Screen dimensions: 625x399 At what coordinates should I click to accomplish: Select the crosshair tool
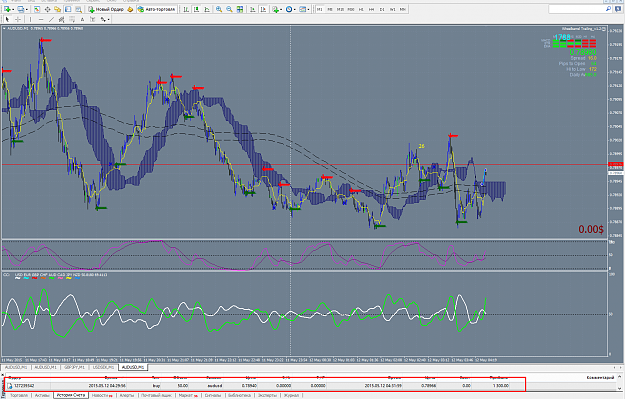(x=18, y=19)
